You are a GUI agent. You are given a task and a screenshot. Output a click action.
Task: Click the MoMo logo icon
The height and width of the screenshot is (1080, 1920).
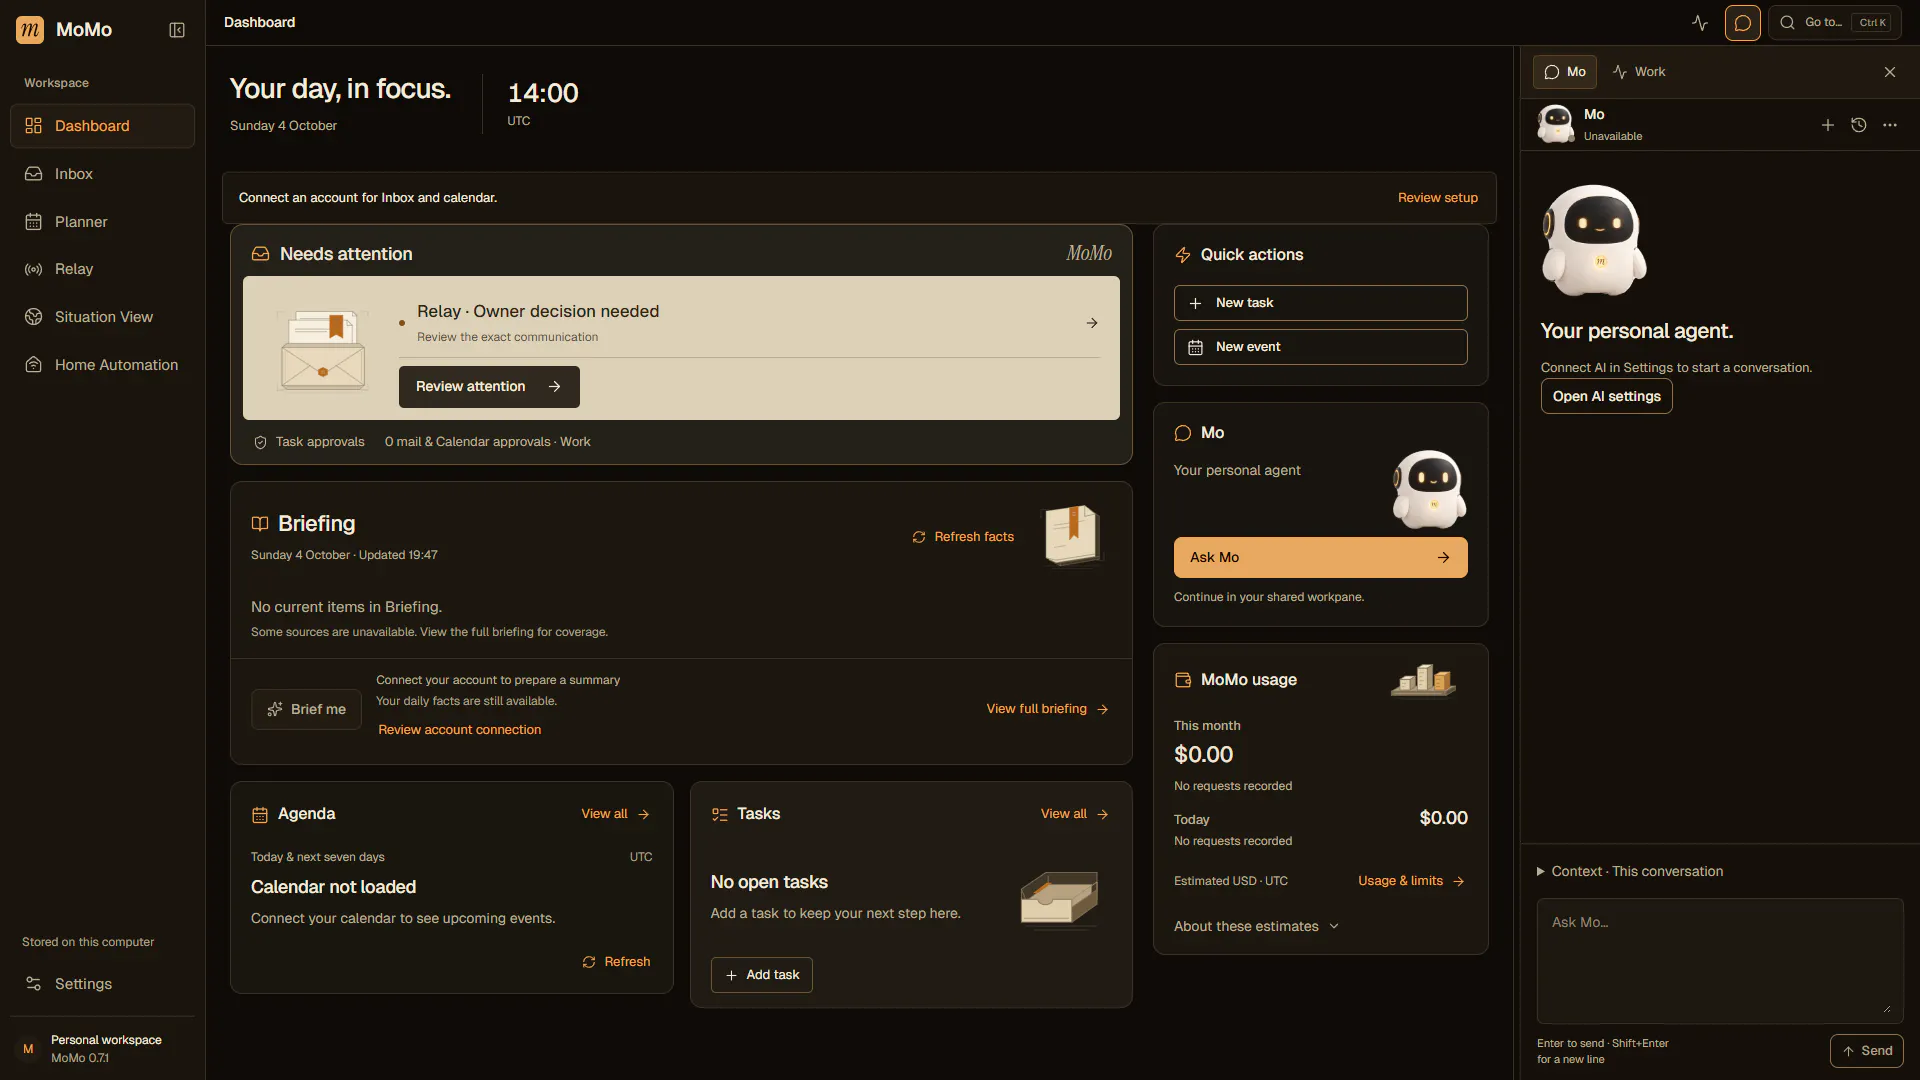[30, 30]
